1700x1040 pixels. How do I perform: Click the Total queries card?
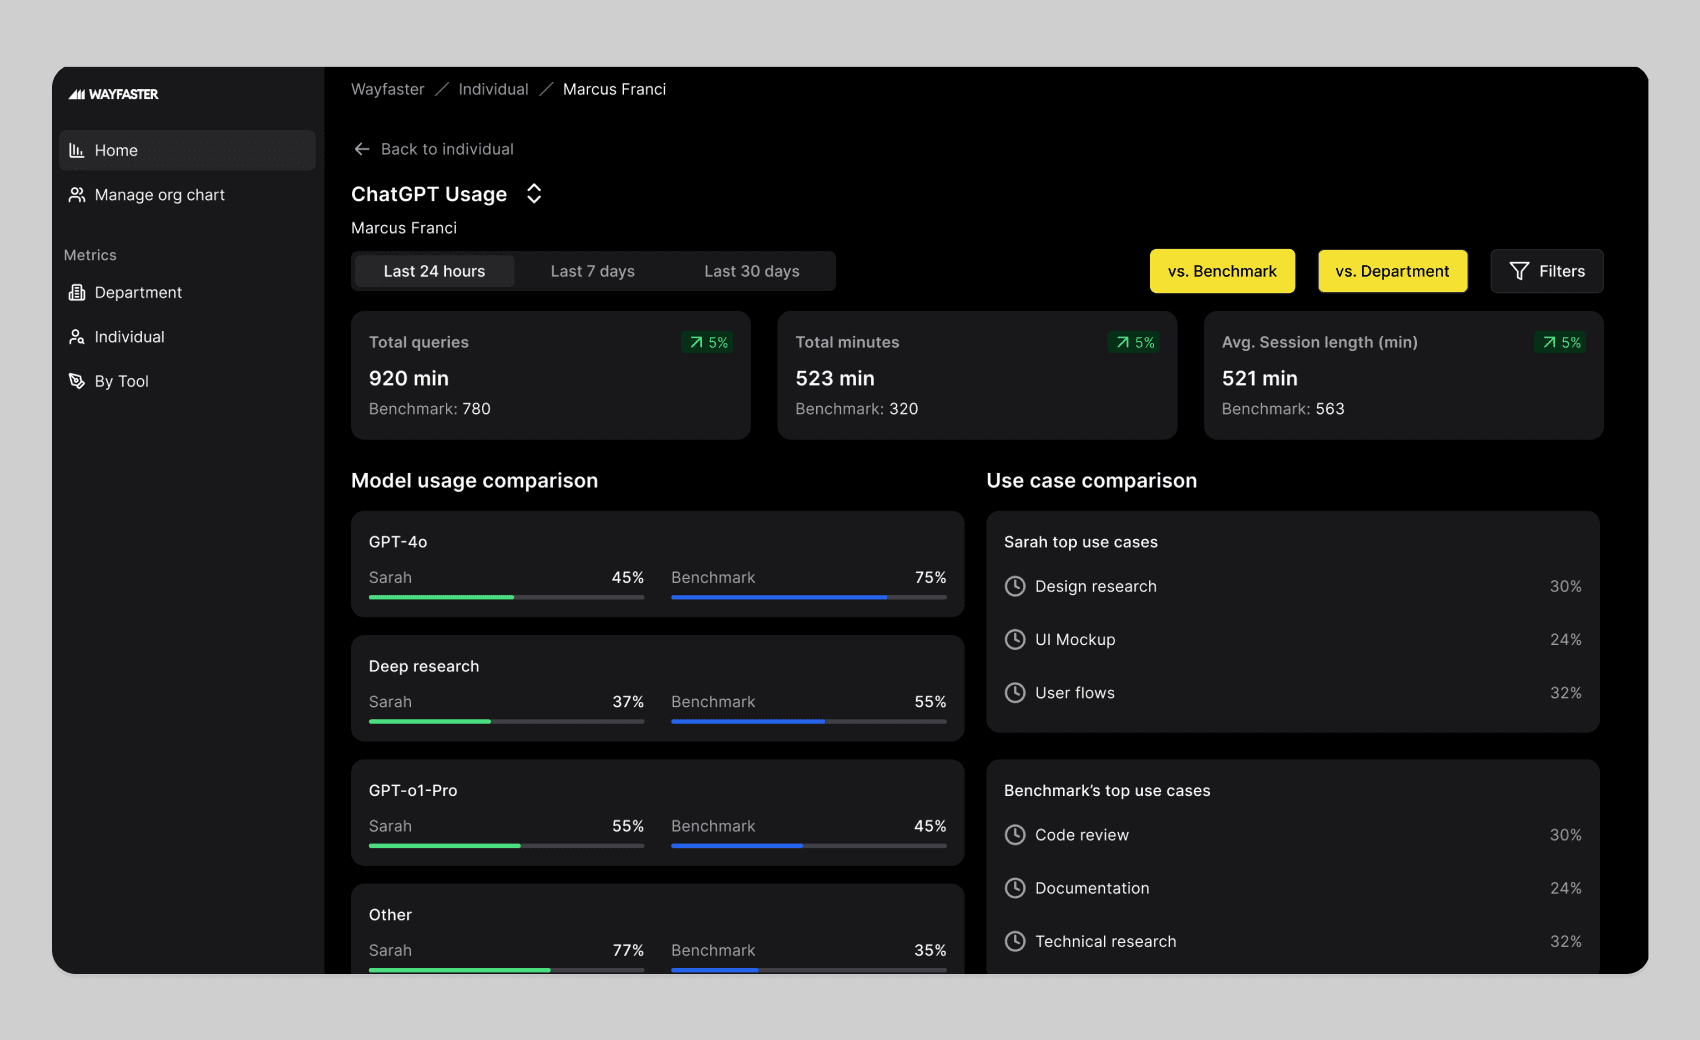click(551, 375)
